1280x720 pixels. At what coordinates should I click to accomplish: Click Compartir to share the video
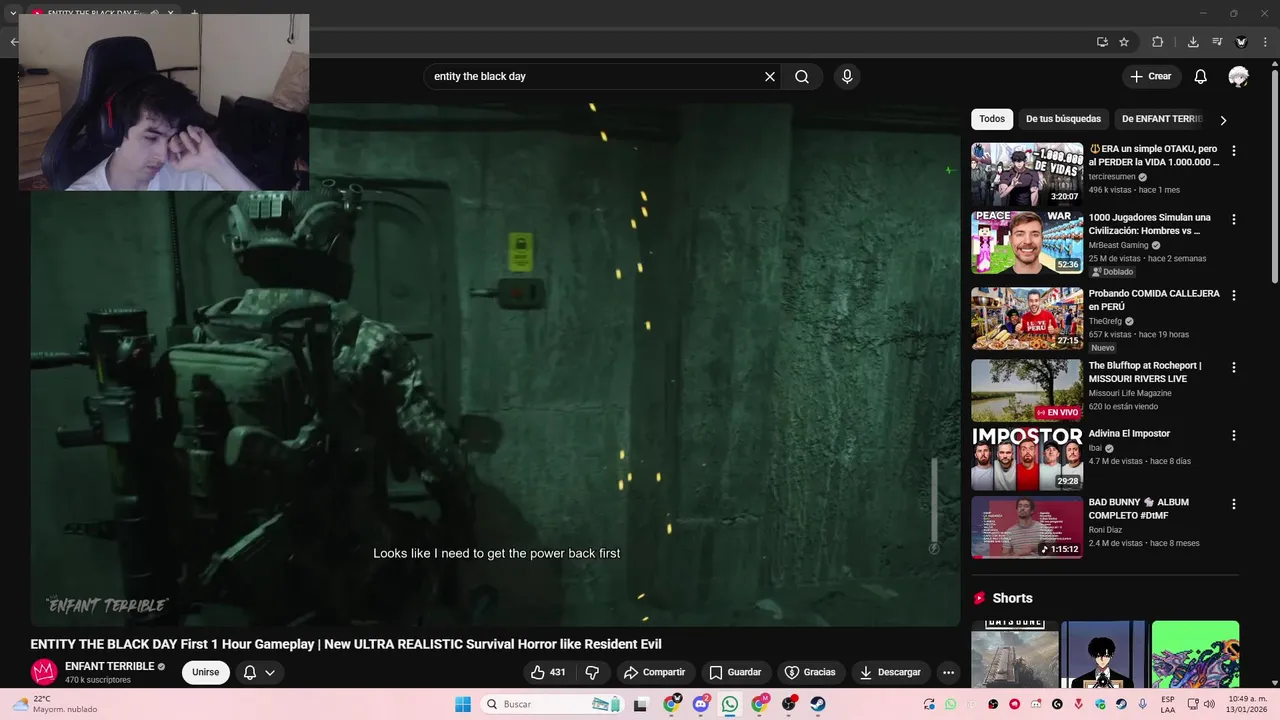(x=654, y=673)
